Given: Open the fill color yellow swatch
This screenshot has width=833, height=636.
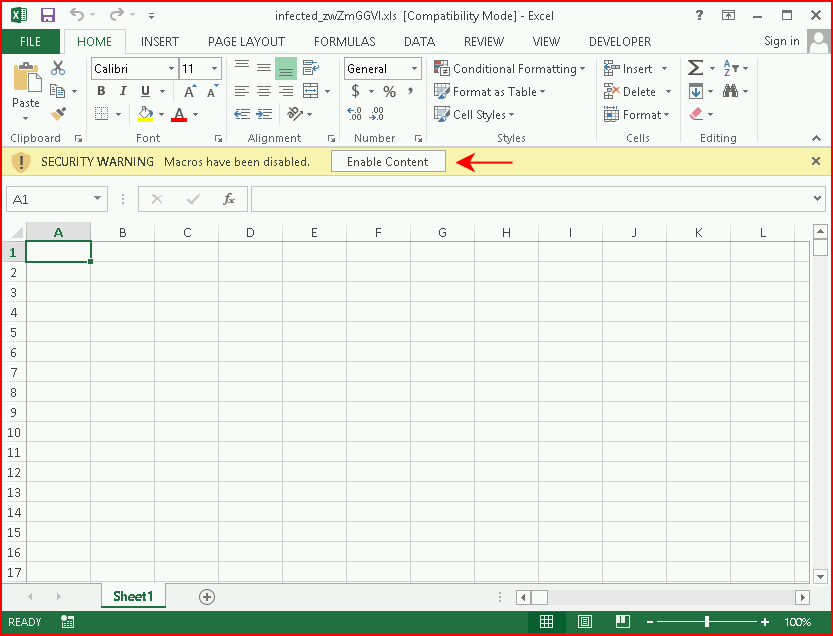Looking at the screenshot, I should [x=145, y=114].
